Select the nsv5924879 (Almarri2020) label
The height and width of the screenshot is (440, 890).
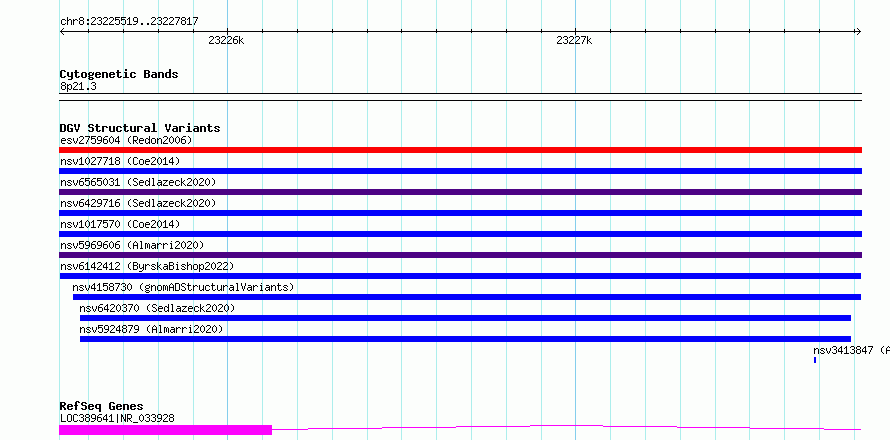[x=151, y=329]
